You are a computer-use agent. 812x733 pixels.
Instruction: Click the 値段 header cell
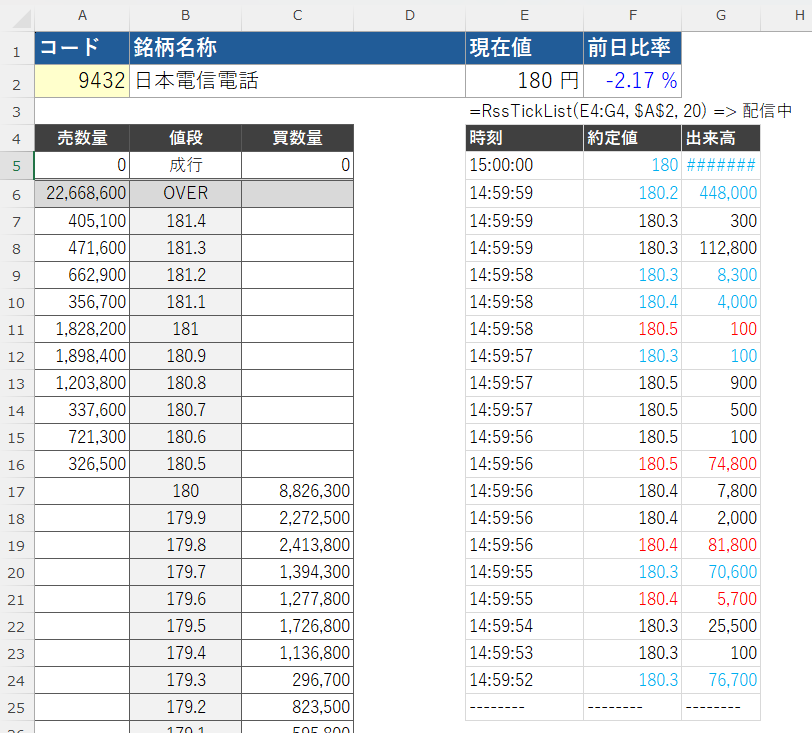point(185,138)
